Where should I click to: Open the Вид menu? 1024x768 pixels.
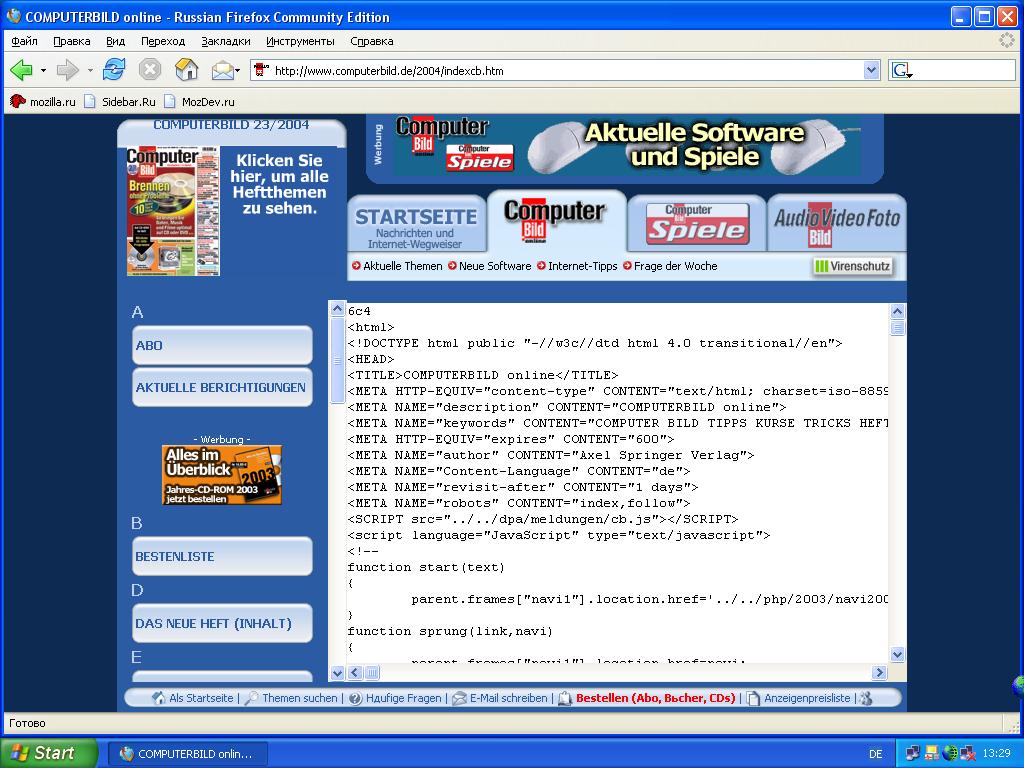(116, 41)
